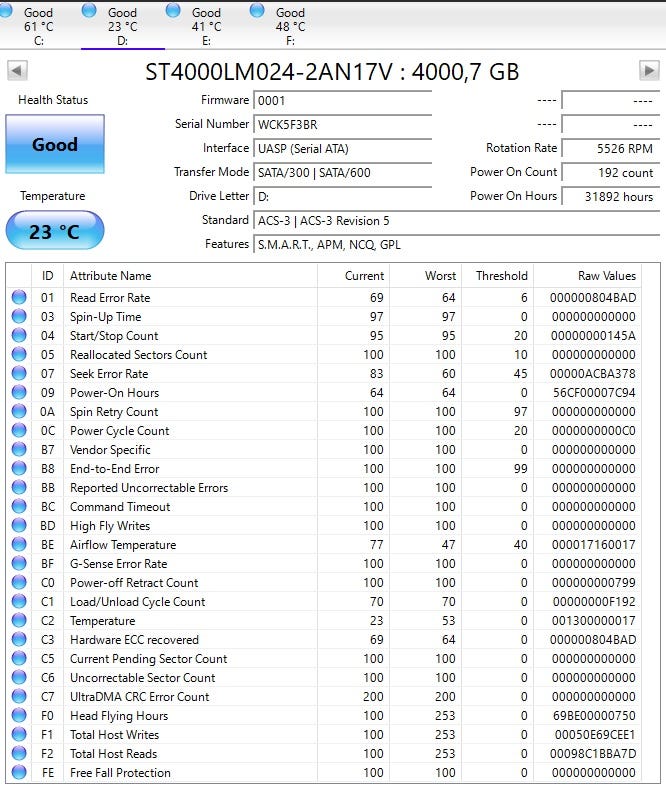The height and width of the screenshot is (790, 666).
Task: Click the Drive Letter field D:
Action: coord(343,196)
